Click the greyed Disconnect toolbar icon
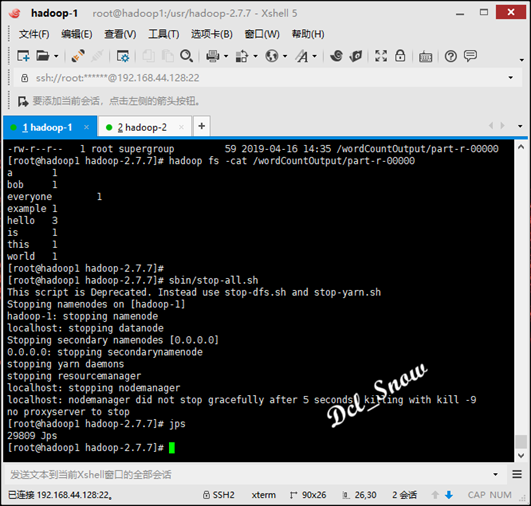The width and height of the screenshot is (531, 506). pyautogui.click(x=97, y=56)
